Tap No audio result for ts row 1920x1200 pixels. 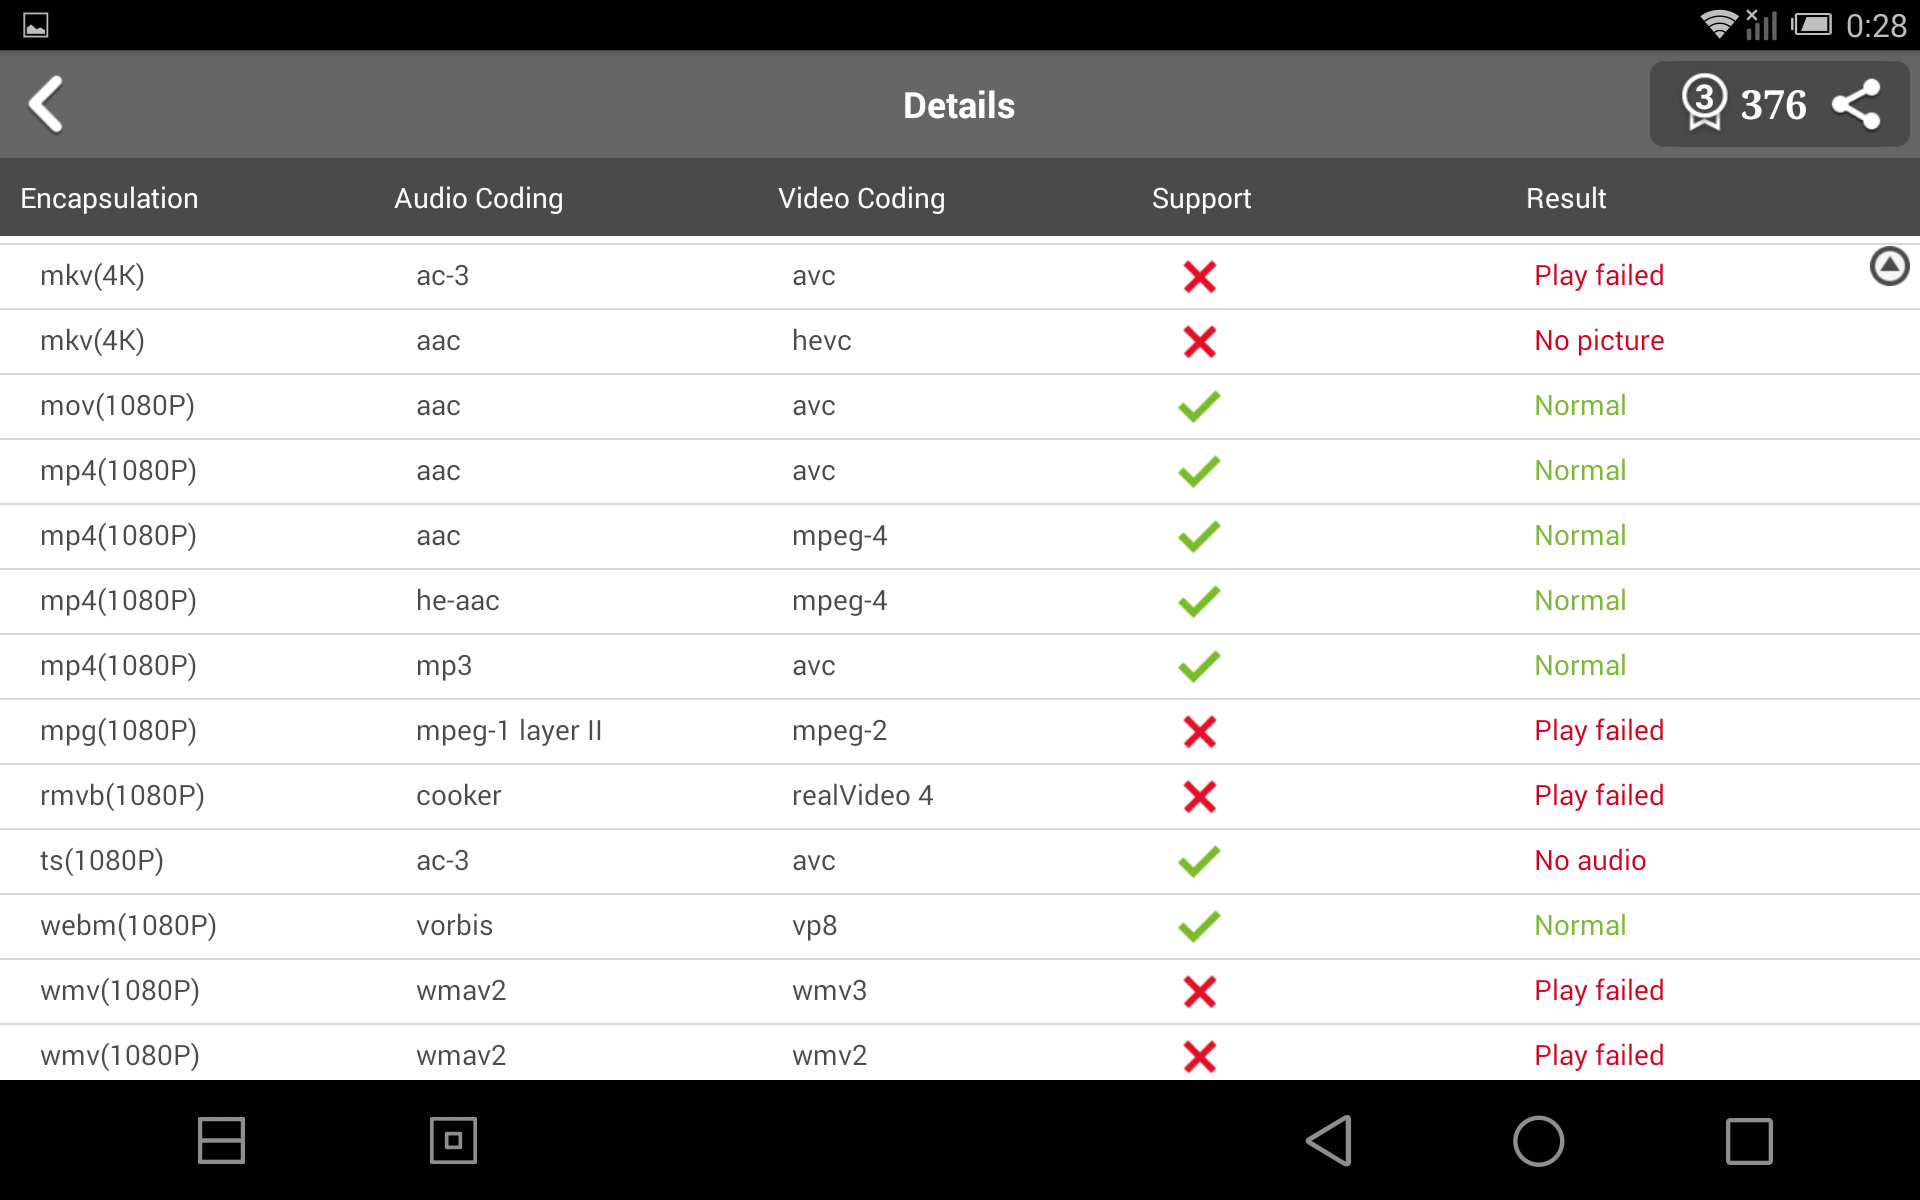tap(1589, 860)
